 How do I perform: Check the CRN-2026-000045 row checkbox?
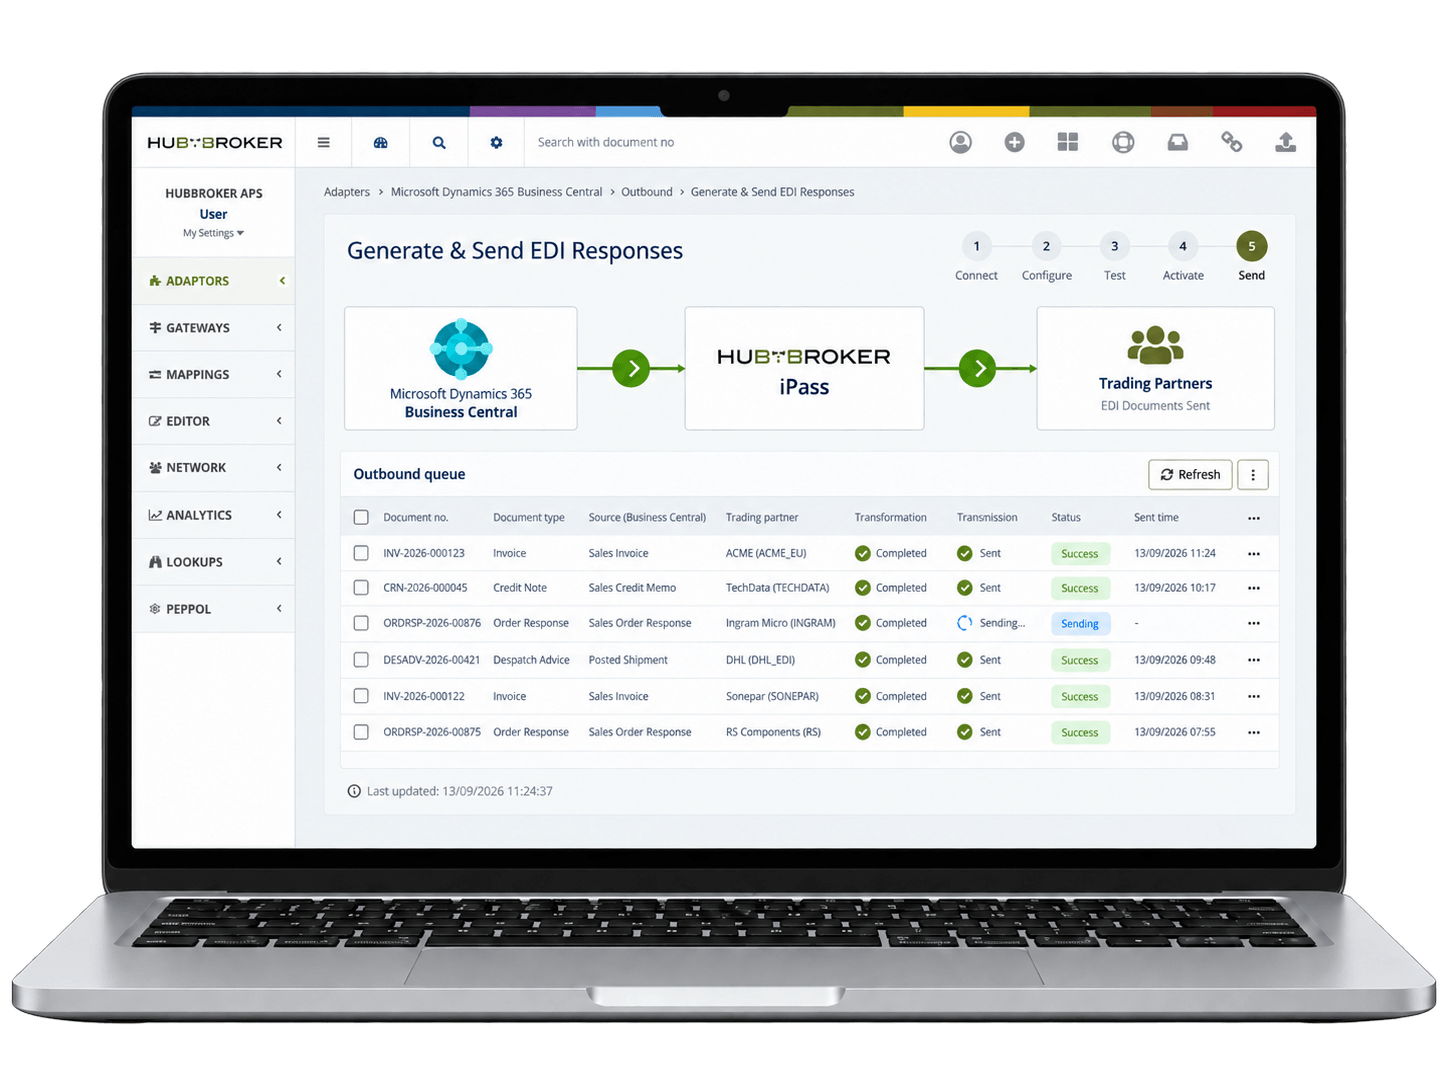(361, 588)
